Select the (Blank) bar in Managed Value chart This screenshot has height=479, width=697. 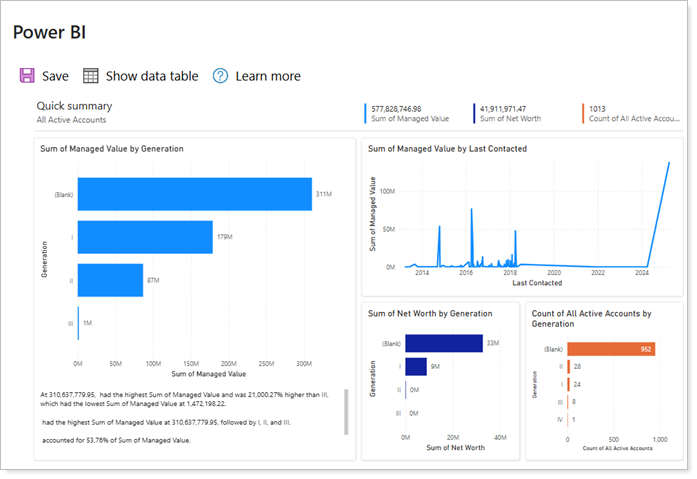click(194, 194)
